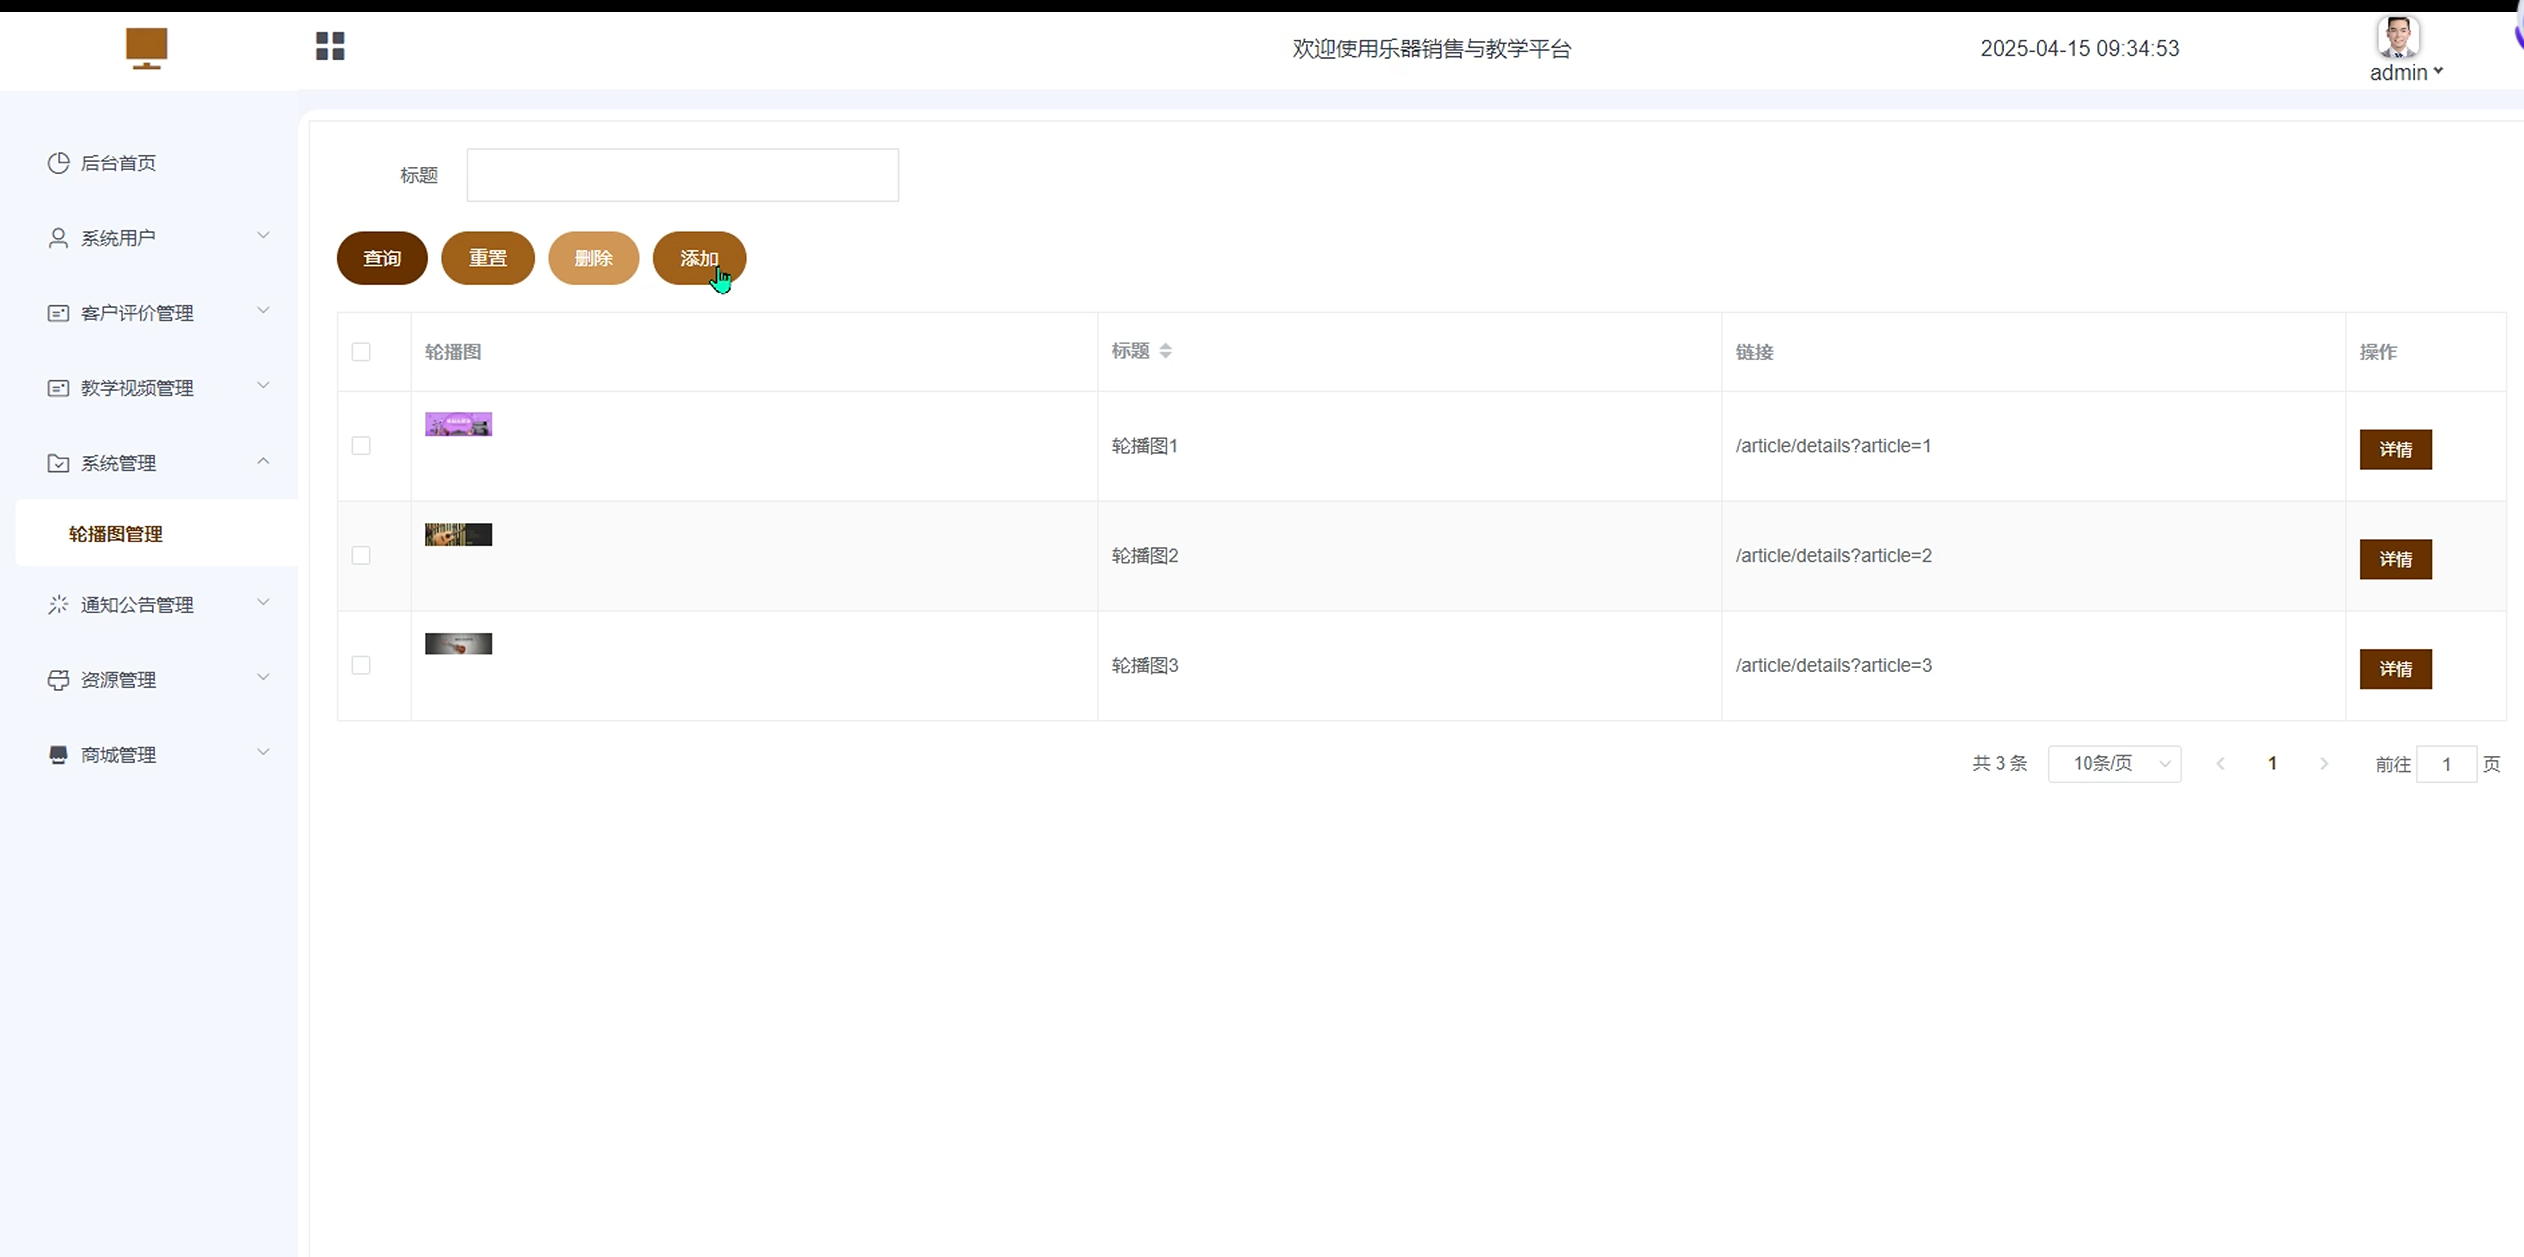Screen dimensions: 2524x1257
Task: Check the 轮播图3 row checkbox
Action: 361,665
